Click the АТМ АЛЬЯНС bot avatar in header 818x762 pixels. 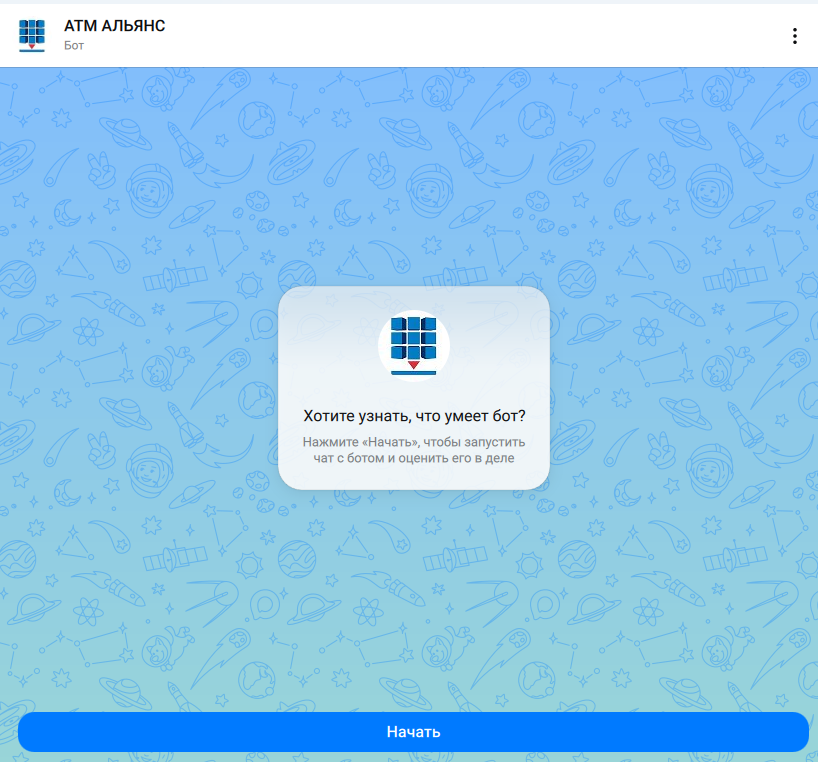(x=32, y=35)
